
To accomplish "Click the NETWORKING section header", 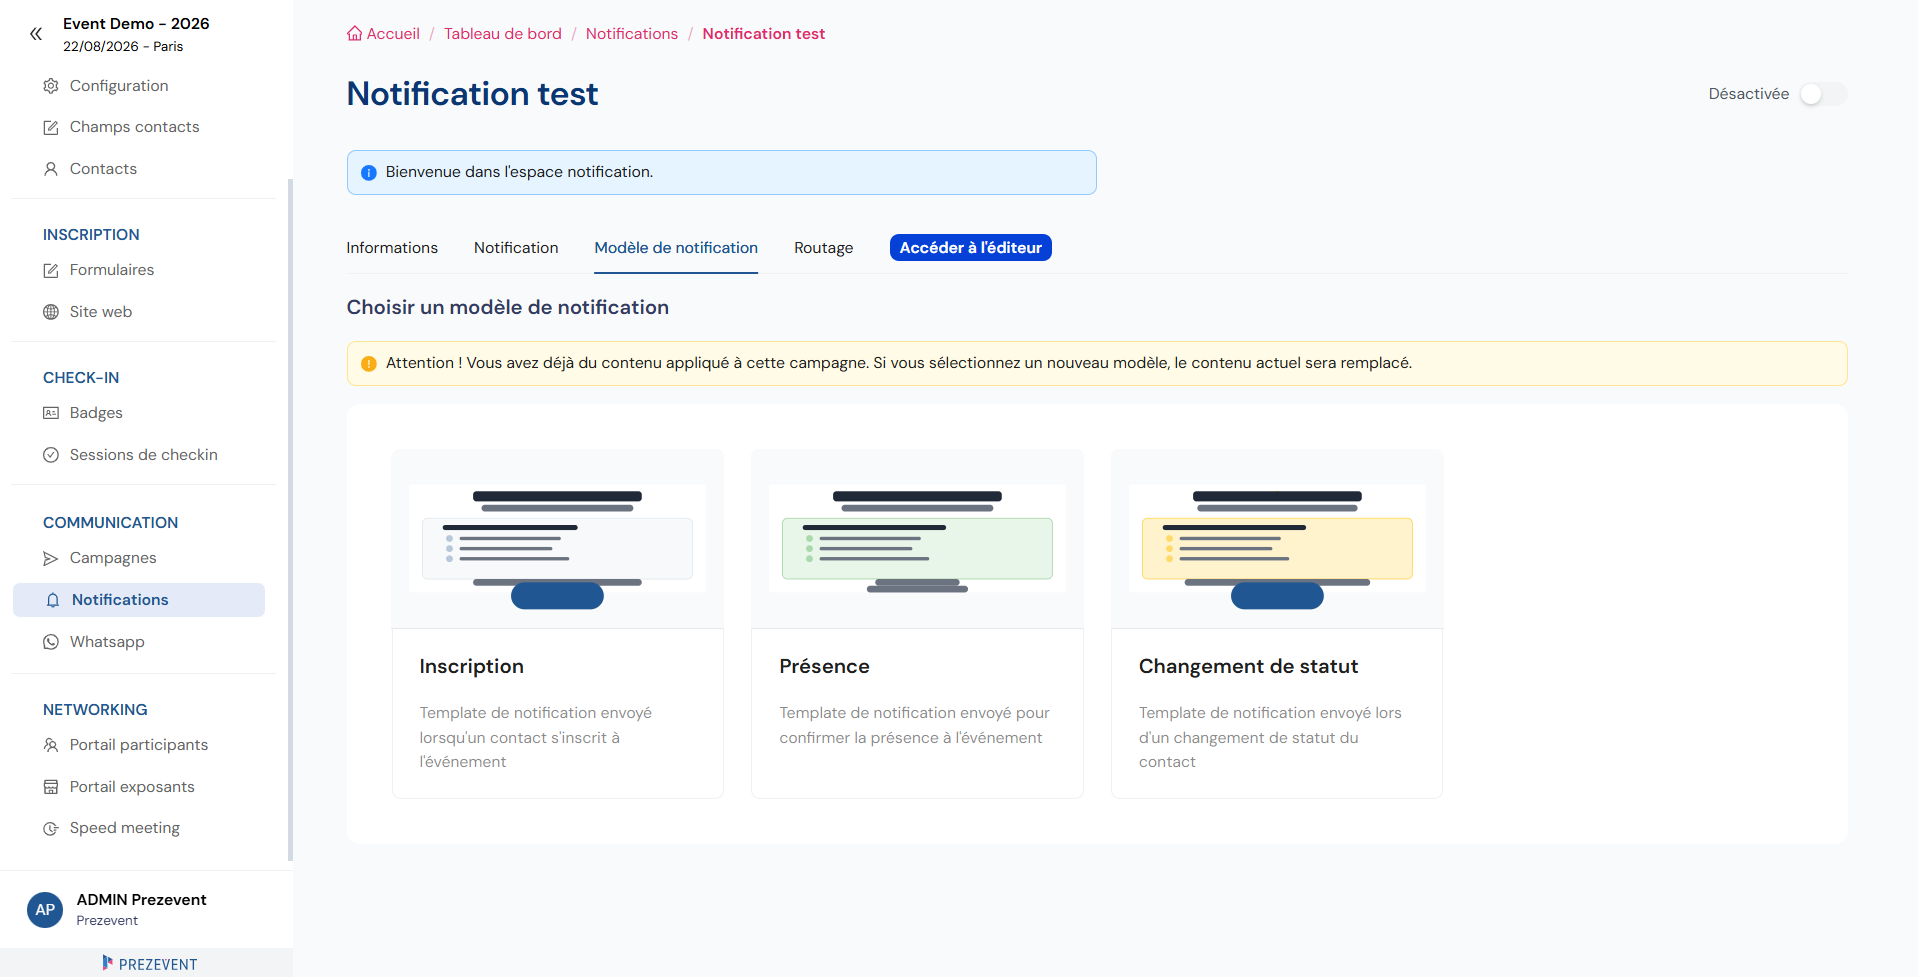I will coord(95,710).
